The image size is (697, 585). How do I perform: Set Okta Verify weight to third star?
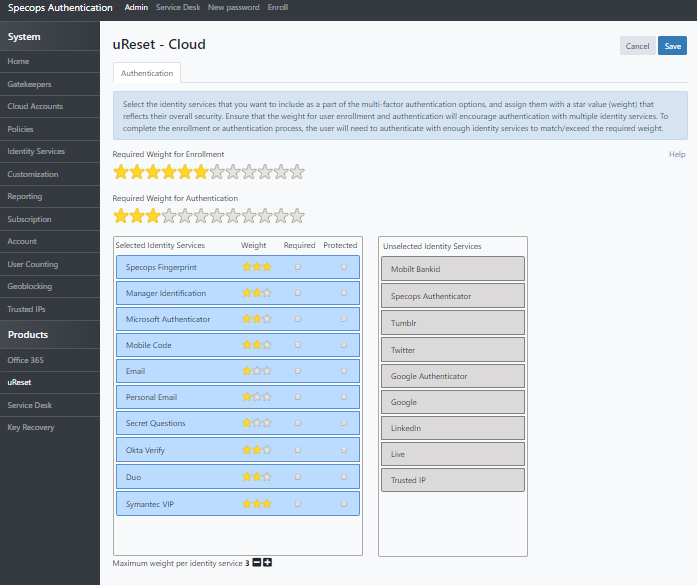[x=267, y=450]
